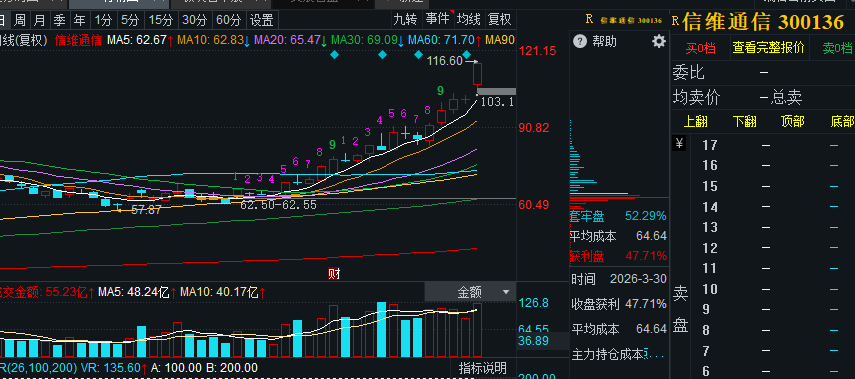Viewport: 855px width, 379px height.
Task: Jump to 底部 of order book
Action: click(x=841, y=121)
